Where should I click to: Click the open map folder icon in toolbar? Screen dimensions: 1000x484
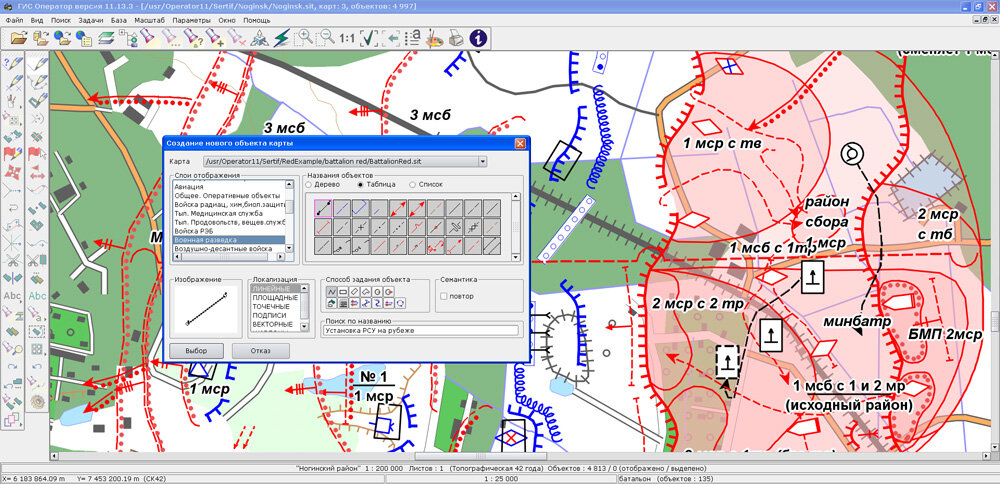(x=20, y=38)
